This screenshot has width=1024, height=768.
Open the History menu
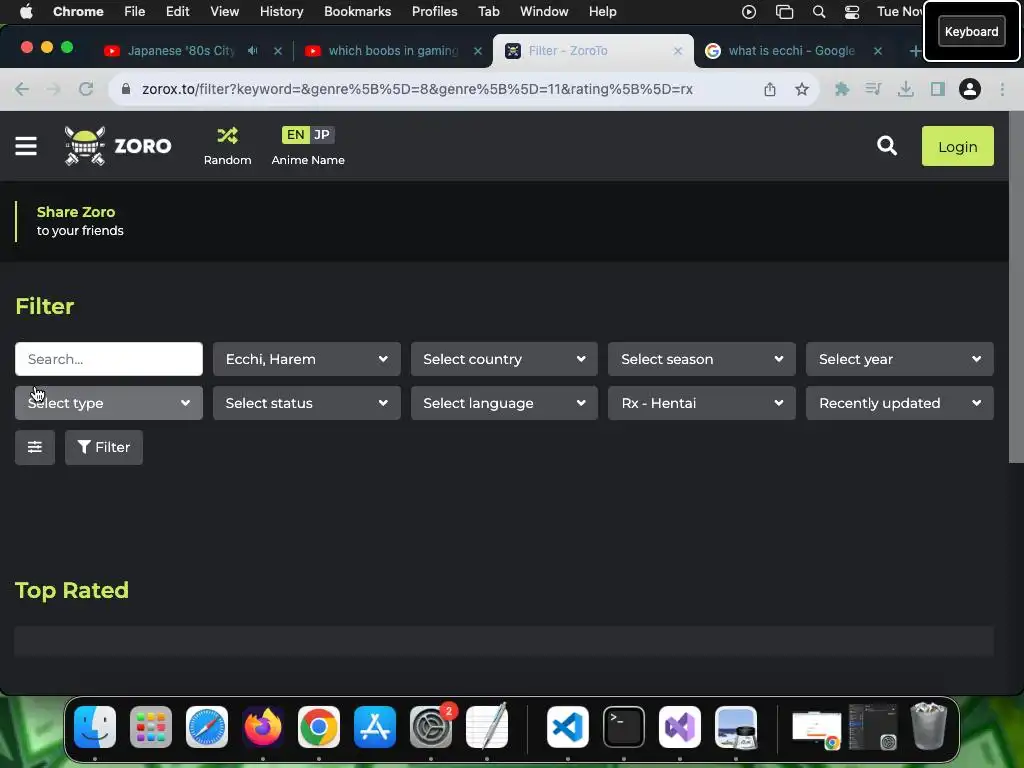[281, 12]
